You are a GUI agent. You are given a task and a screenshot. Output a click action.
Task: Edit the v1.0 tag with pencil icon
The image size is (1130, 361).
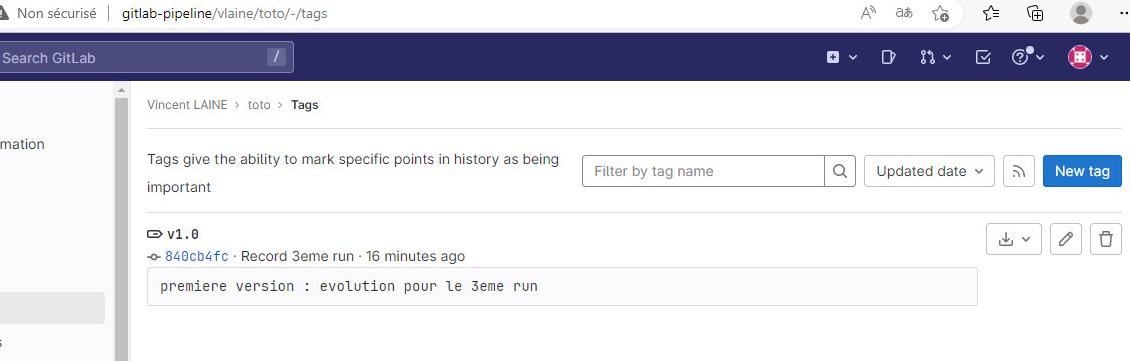pos(1066,239)
